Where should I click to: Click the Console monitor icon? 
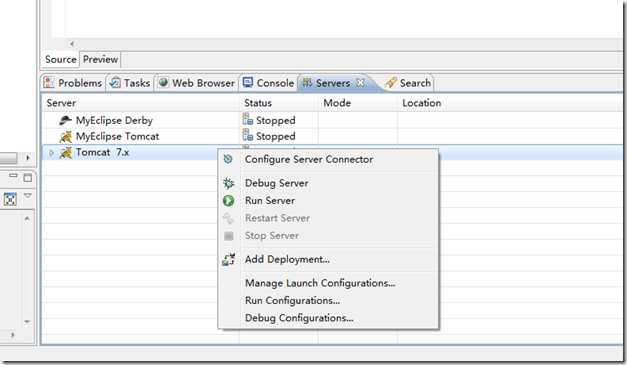point(248,82)
